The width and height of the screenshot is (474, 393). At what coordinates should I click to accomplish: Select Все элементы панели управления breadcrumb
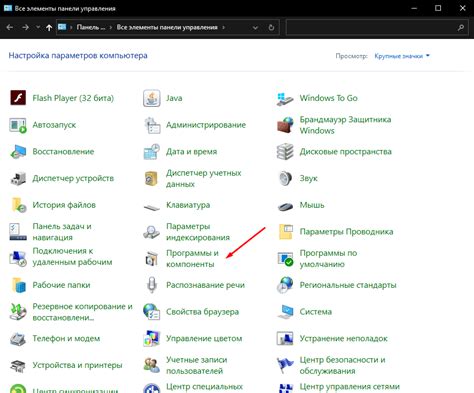coord(167,27)
